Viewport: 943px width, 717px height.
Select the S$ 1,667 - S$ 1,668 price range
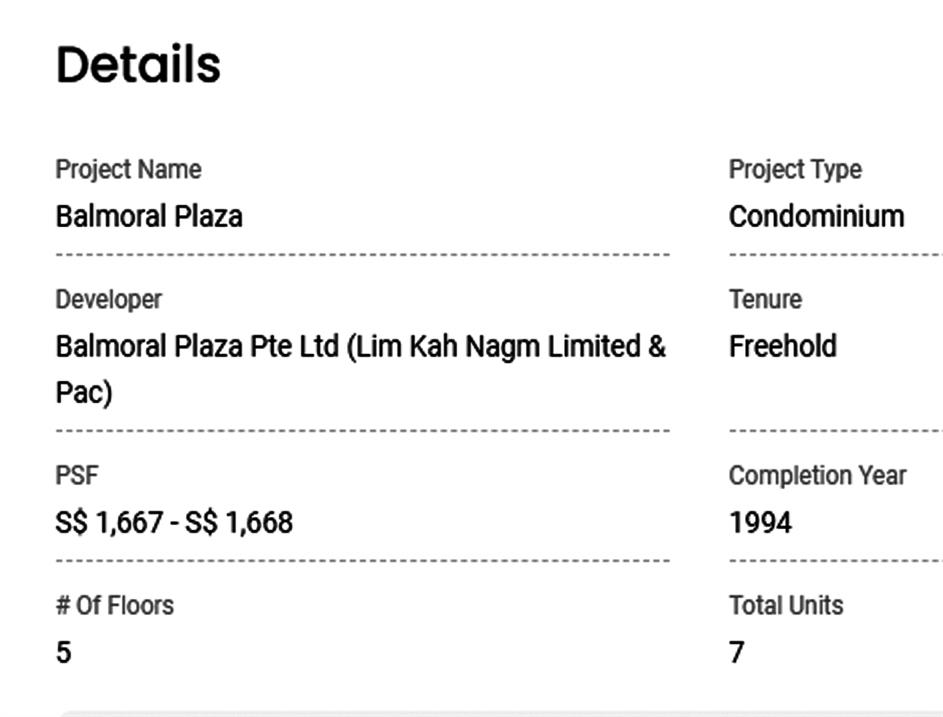pyautogui.click(x=174, y=522)
